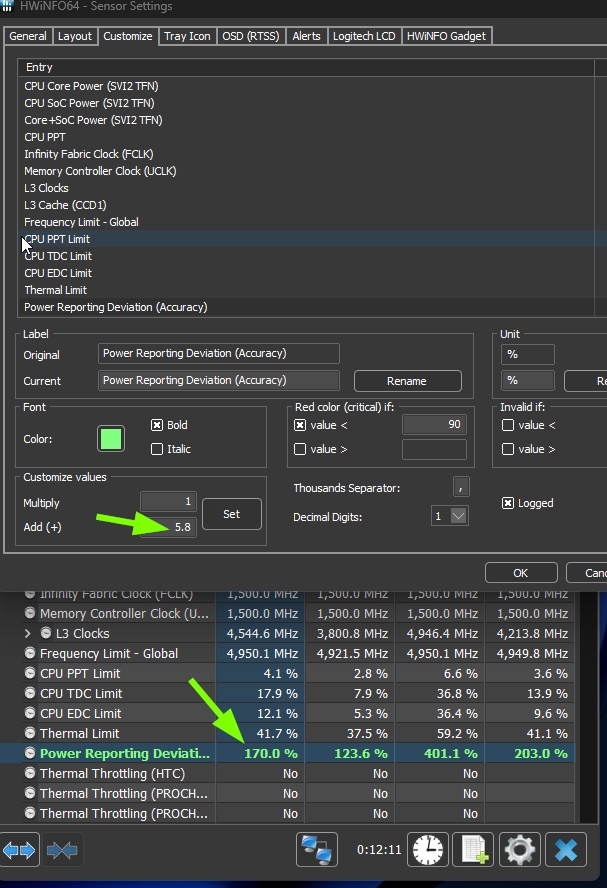Viewport: 607px width, 888px height.
Task: Select L3 Cache (CCD1) entry
Action: (x=65, y=205)
